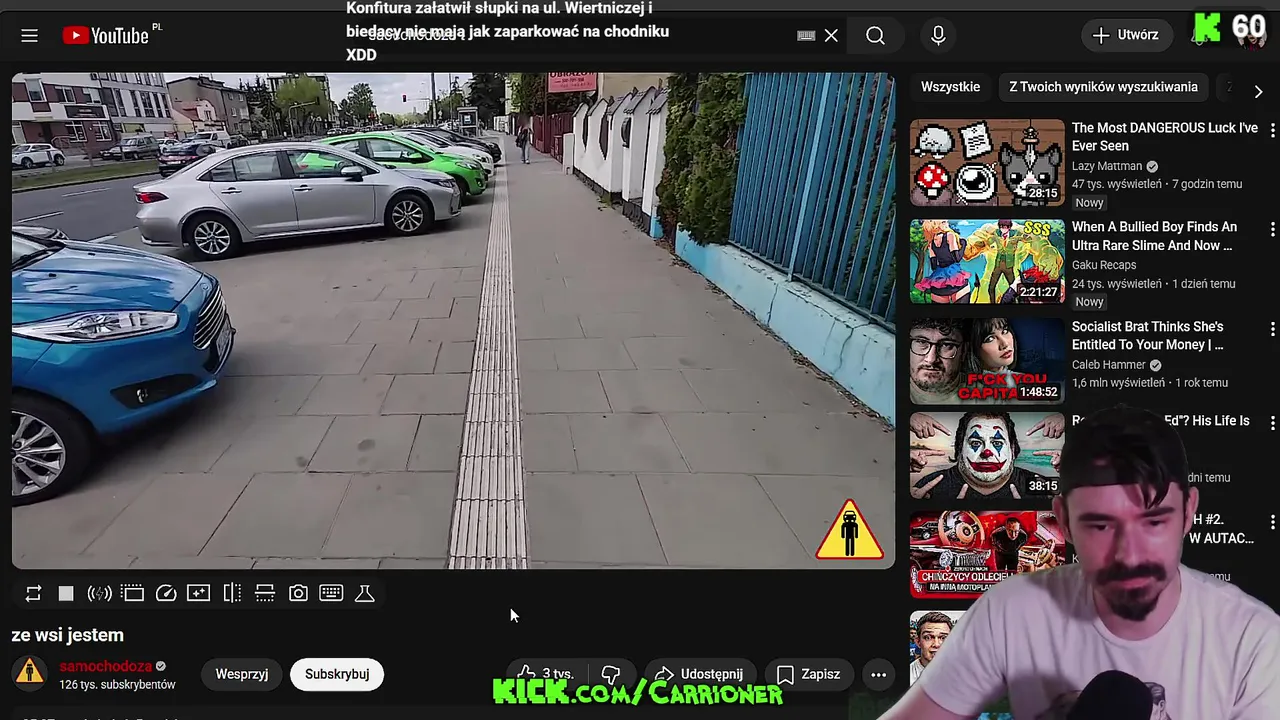Screen dimensions: 1280x720
Task: Subscribe with the Subskrybuj button
Action: (337, 674)
